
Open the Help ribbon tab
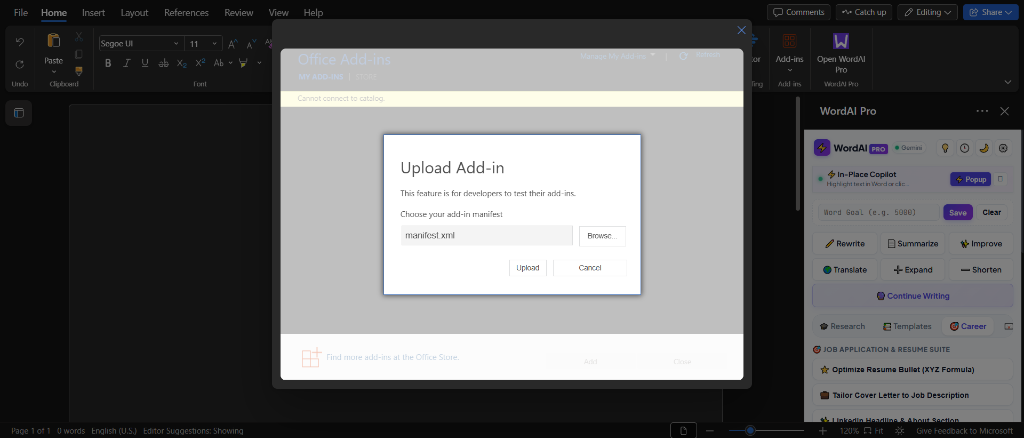click(313, 12)
